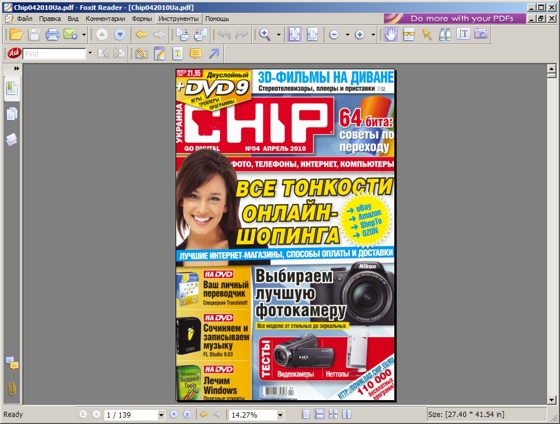560x424 pixels.
Task: Toggle continuous page layout mode
Action: pyautogui.click(x=320, y=414)
